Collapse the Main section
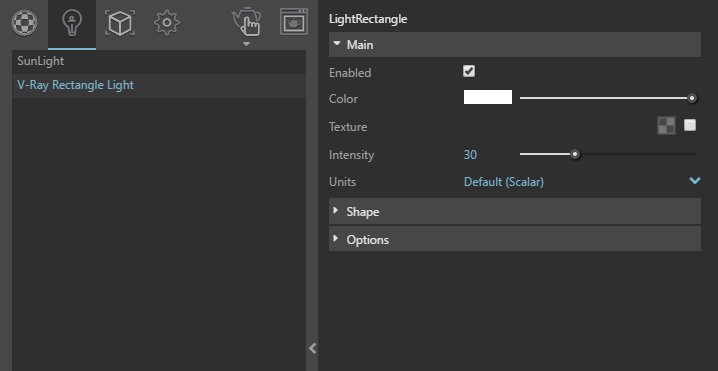This screenshot has width=718, height=371. 515,44
